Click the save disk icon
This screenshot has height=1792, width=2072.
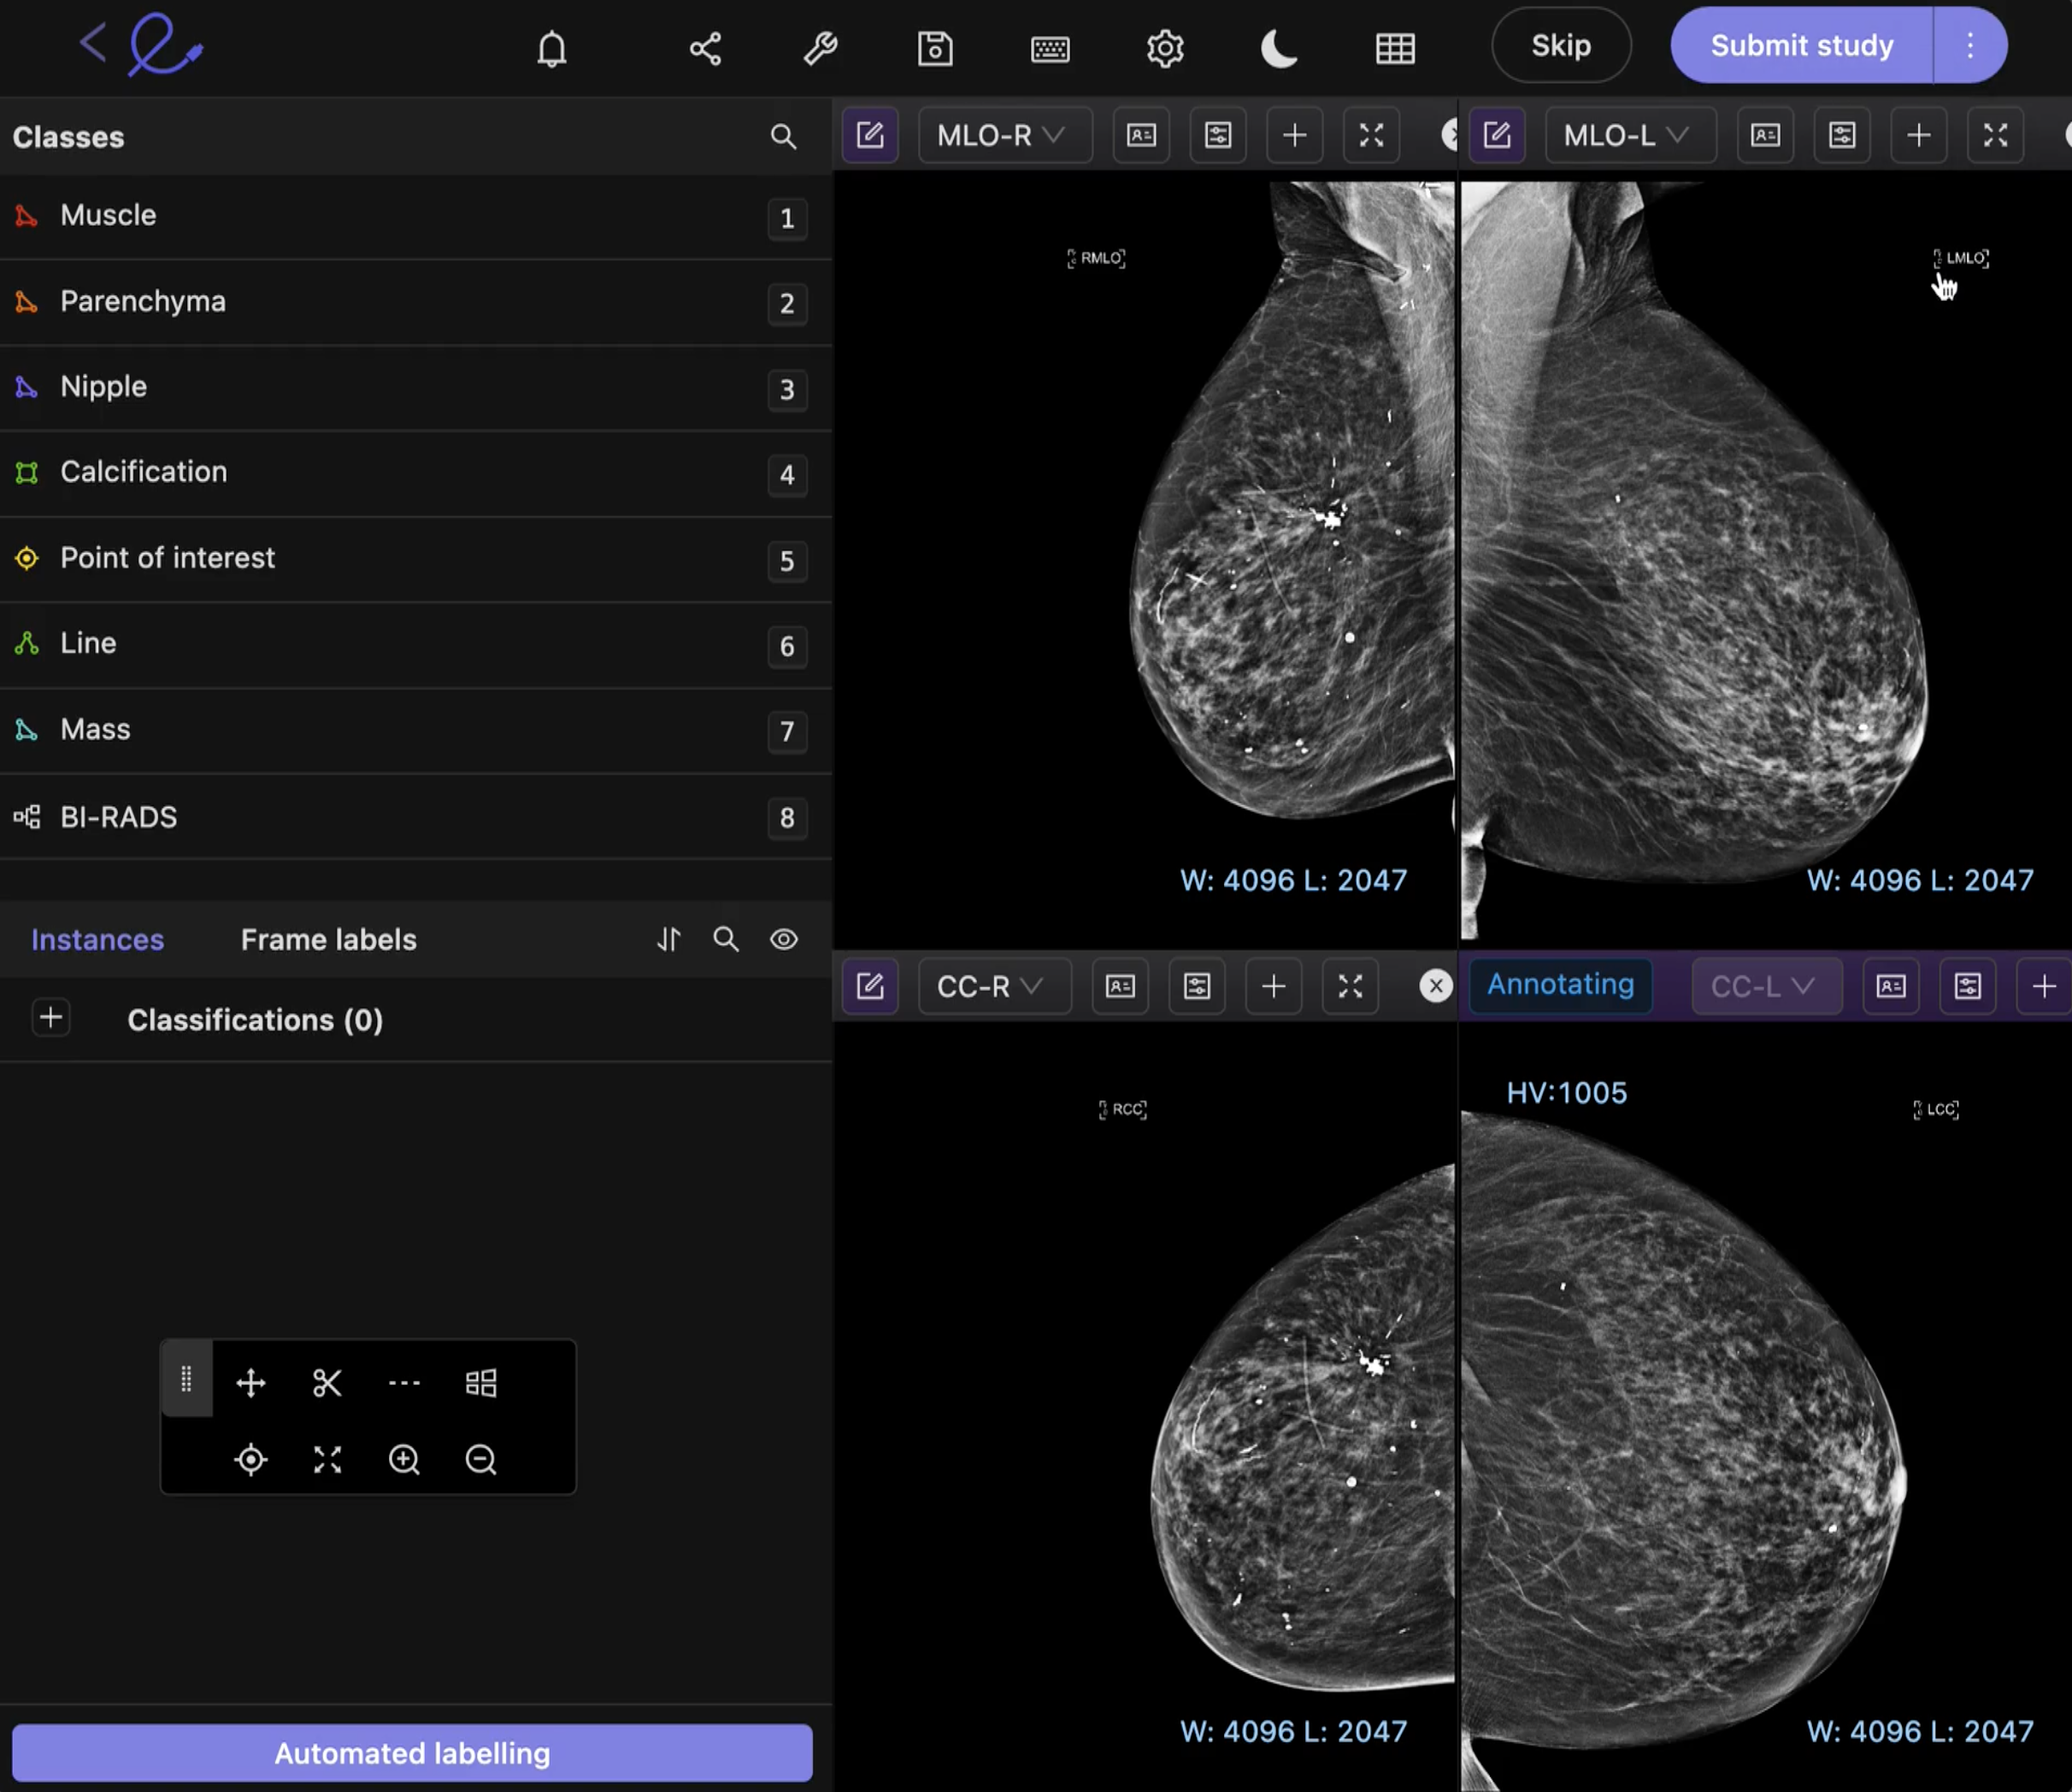pos(935,48)
